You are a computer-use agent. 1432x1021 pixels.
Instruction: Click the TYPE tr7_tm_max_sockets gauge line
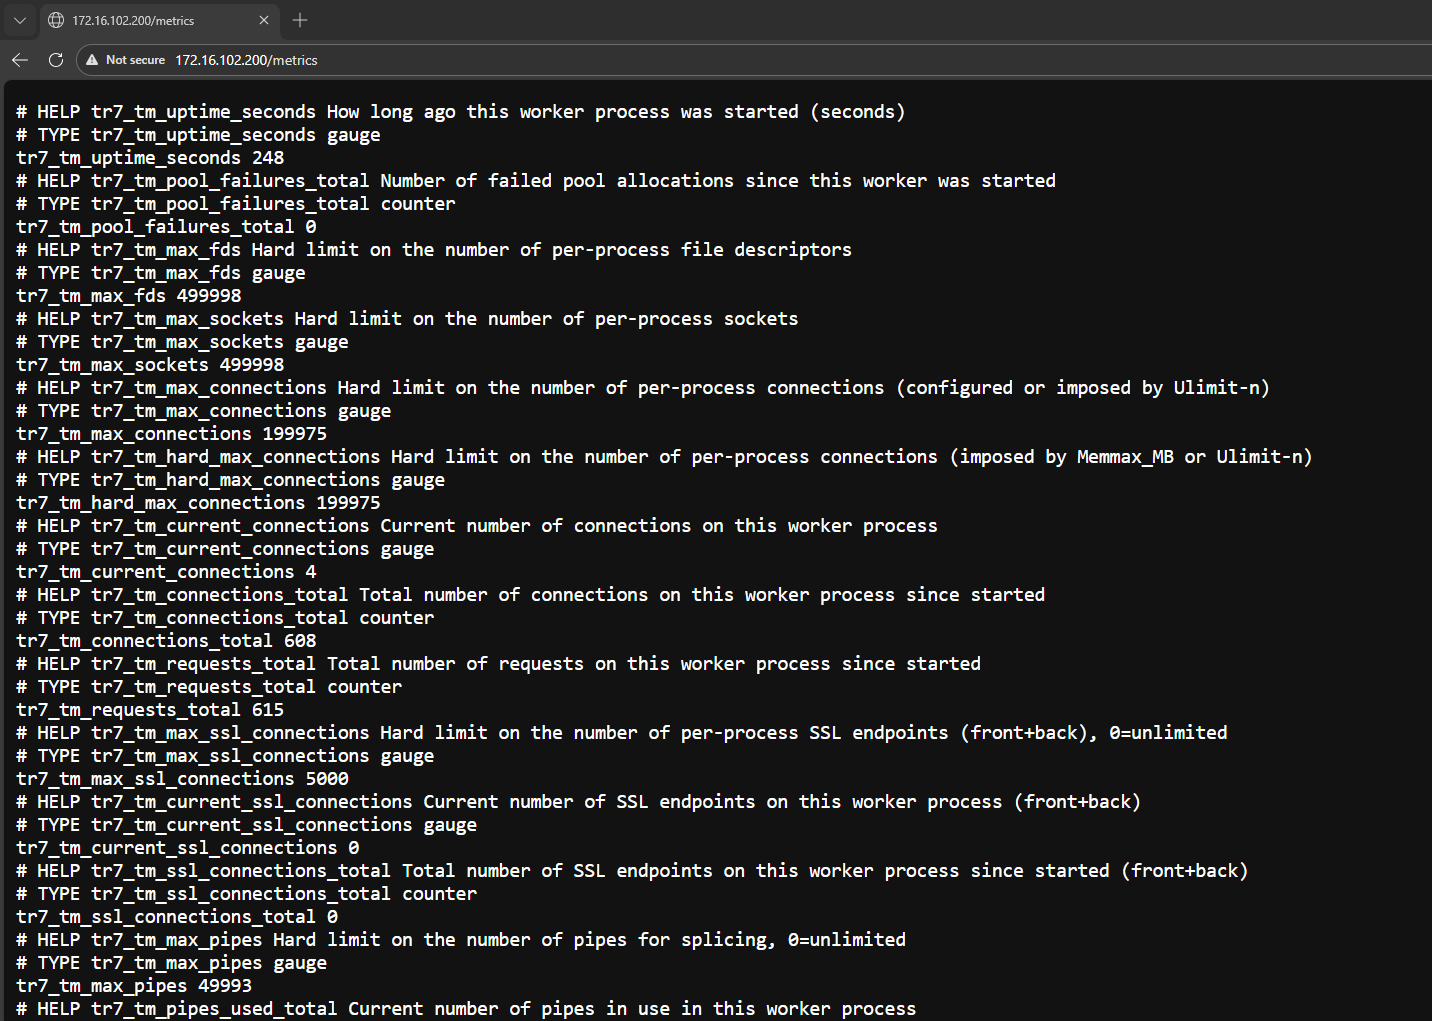click(182, 342)
